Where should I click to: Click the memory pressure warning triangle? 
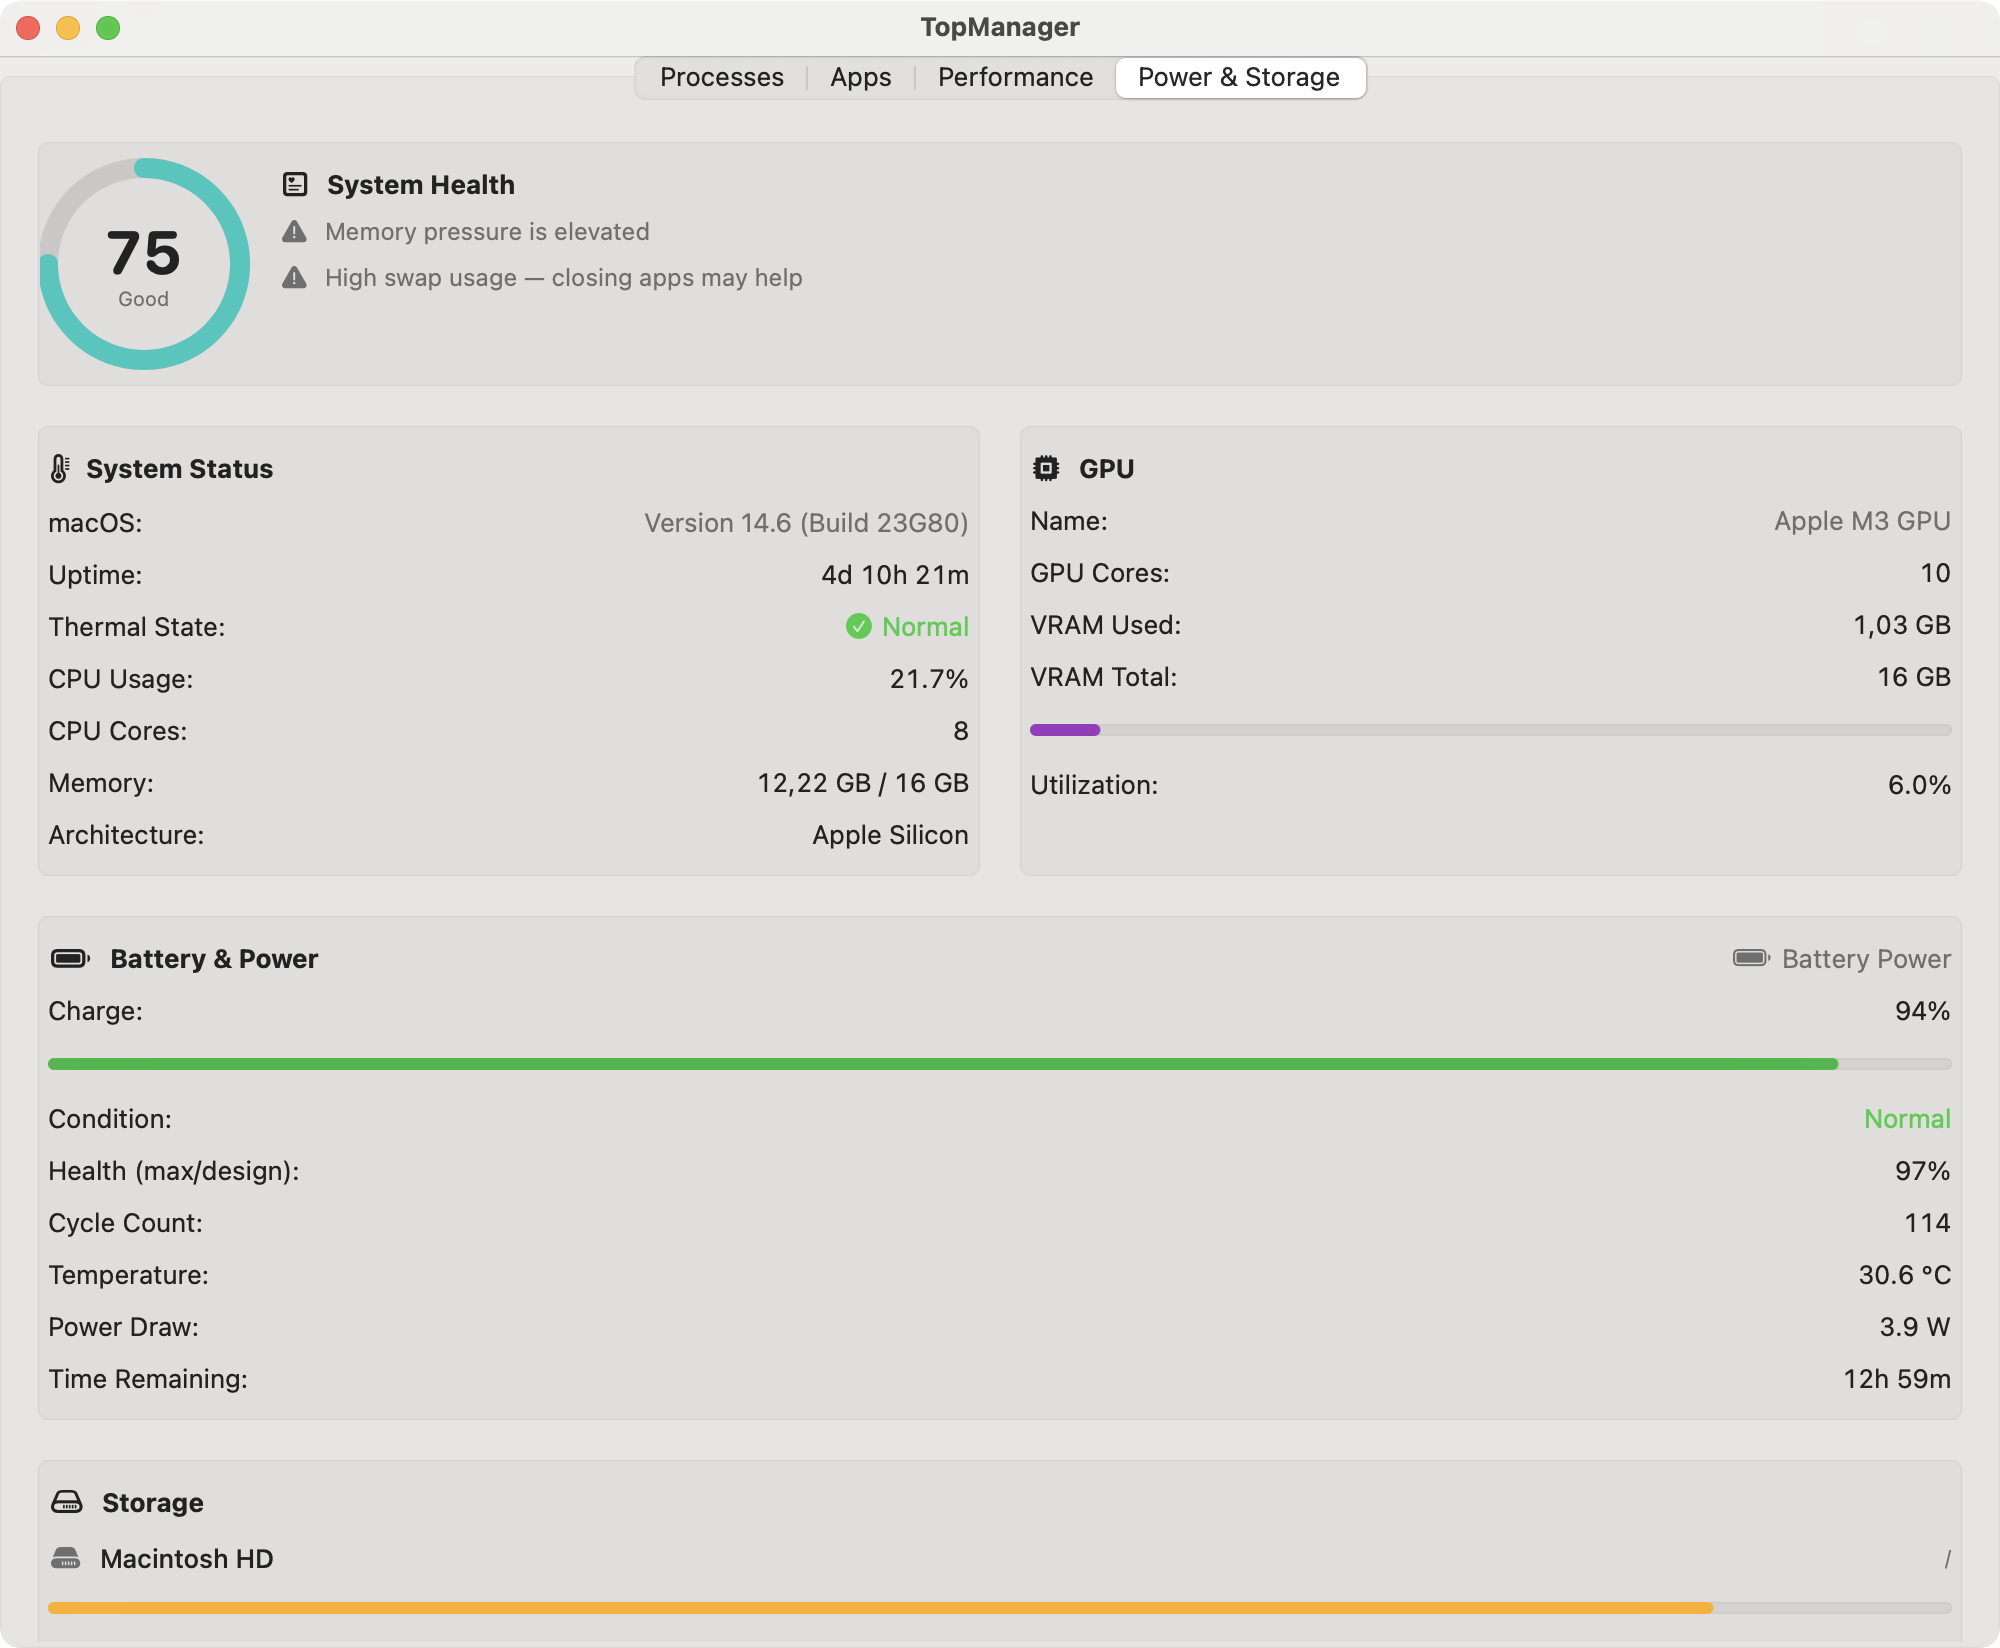point(294,231)
